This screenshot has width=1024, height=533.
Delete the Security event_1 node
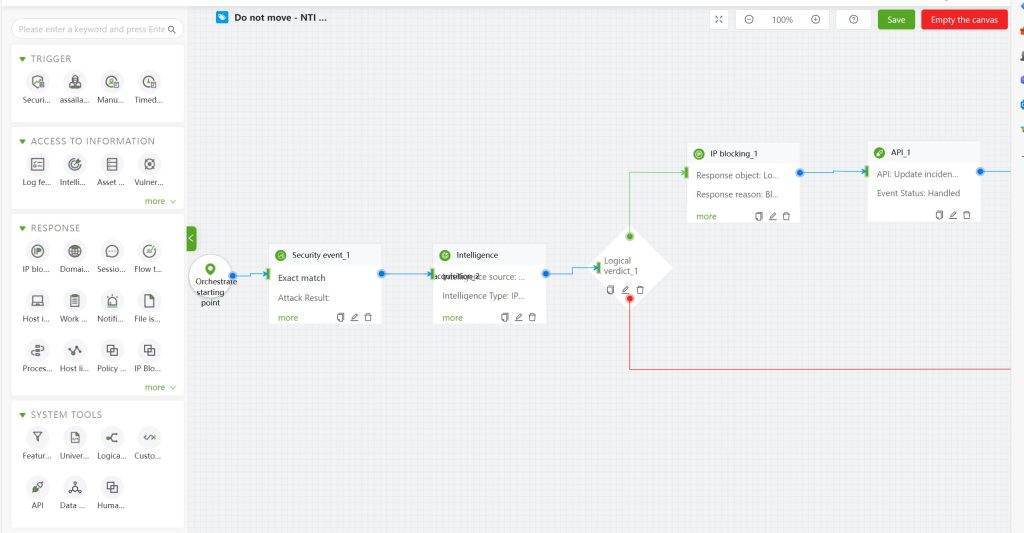click(368, 317)
